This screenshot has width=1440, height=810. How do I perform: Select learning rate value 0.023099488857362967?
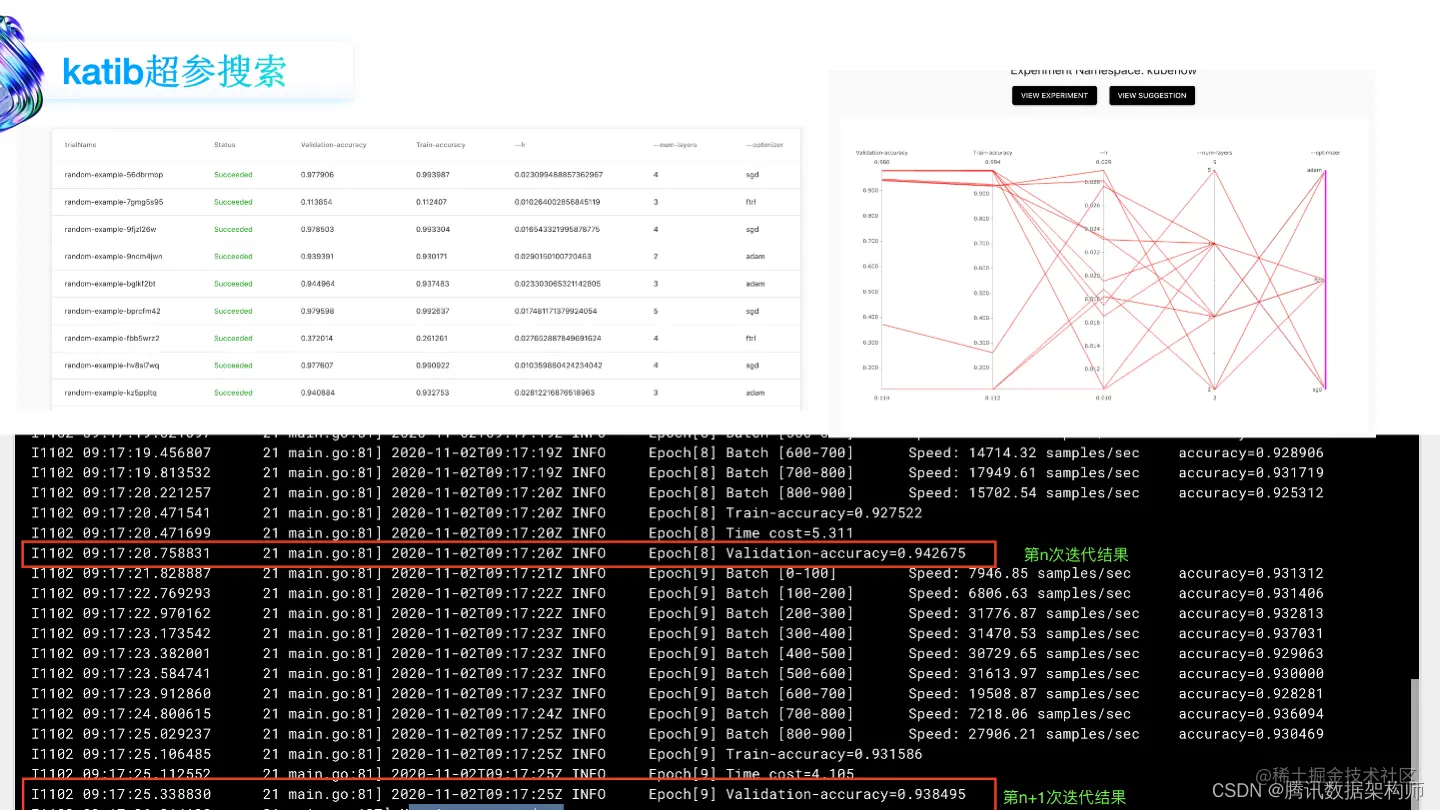559,175
